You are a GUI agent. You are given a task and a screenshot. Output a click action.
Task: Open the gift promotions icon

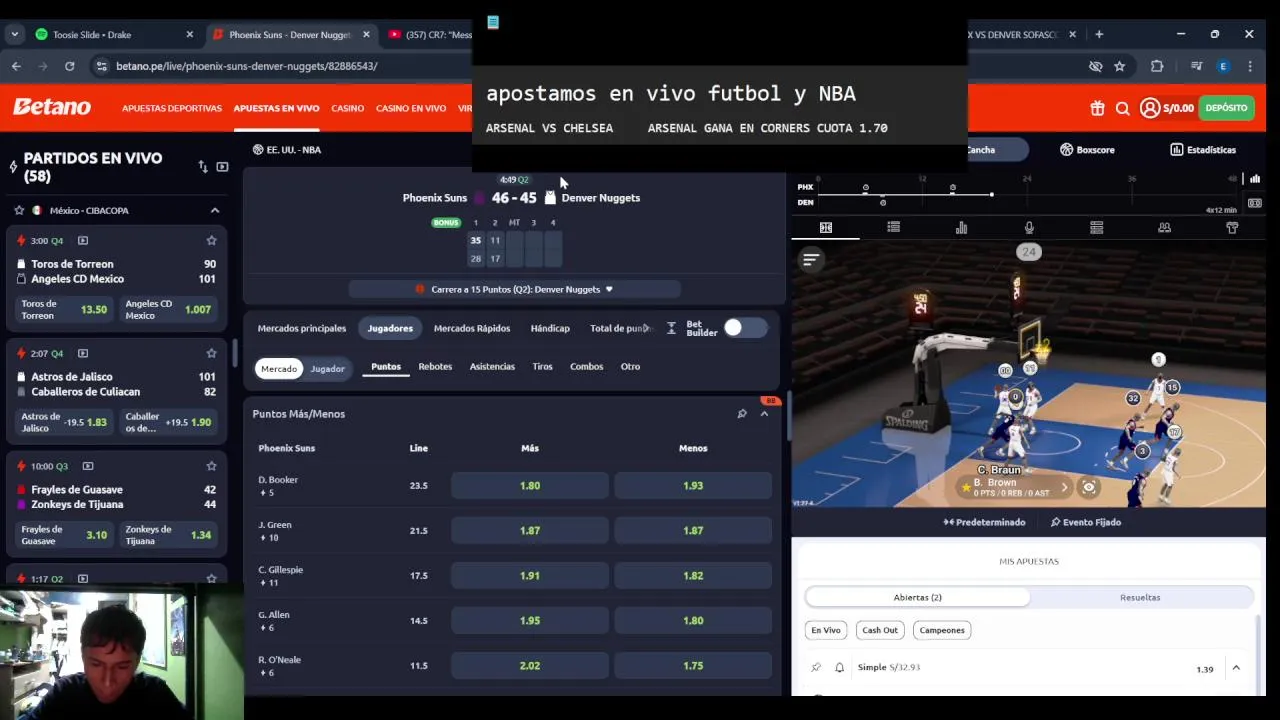[x=1097, y=108]
